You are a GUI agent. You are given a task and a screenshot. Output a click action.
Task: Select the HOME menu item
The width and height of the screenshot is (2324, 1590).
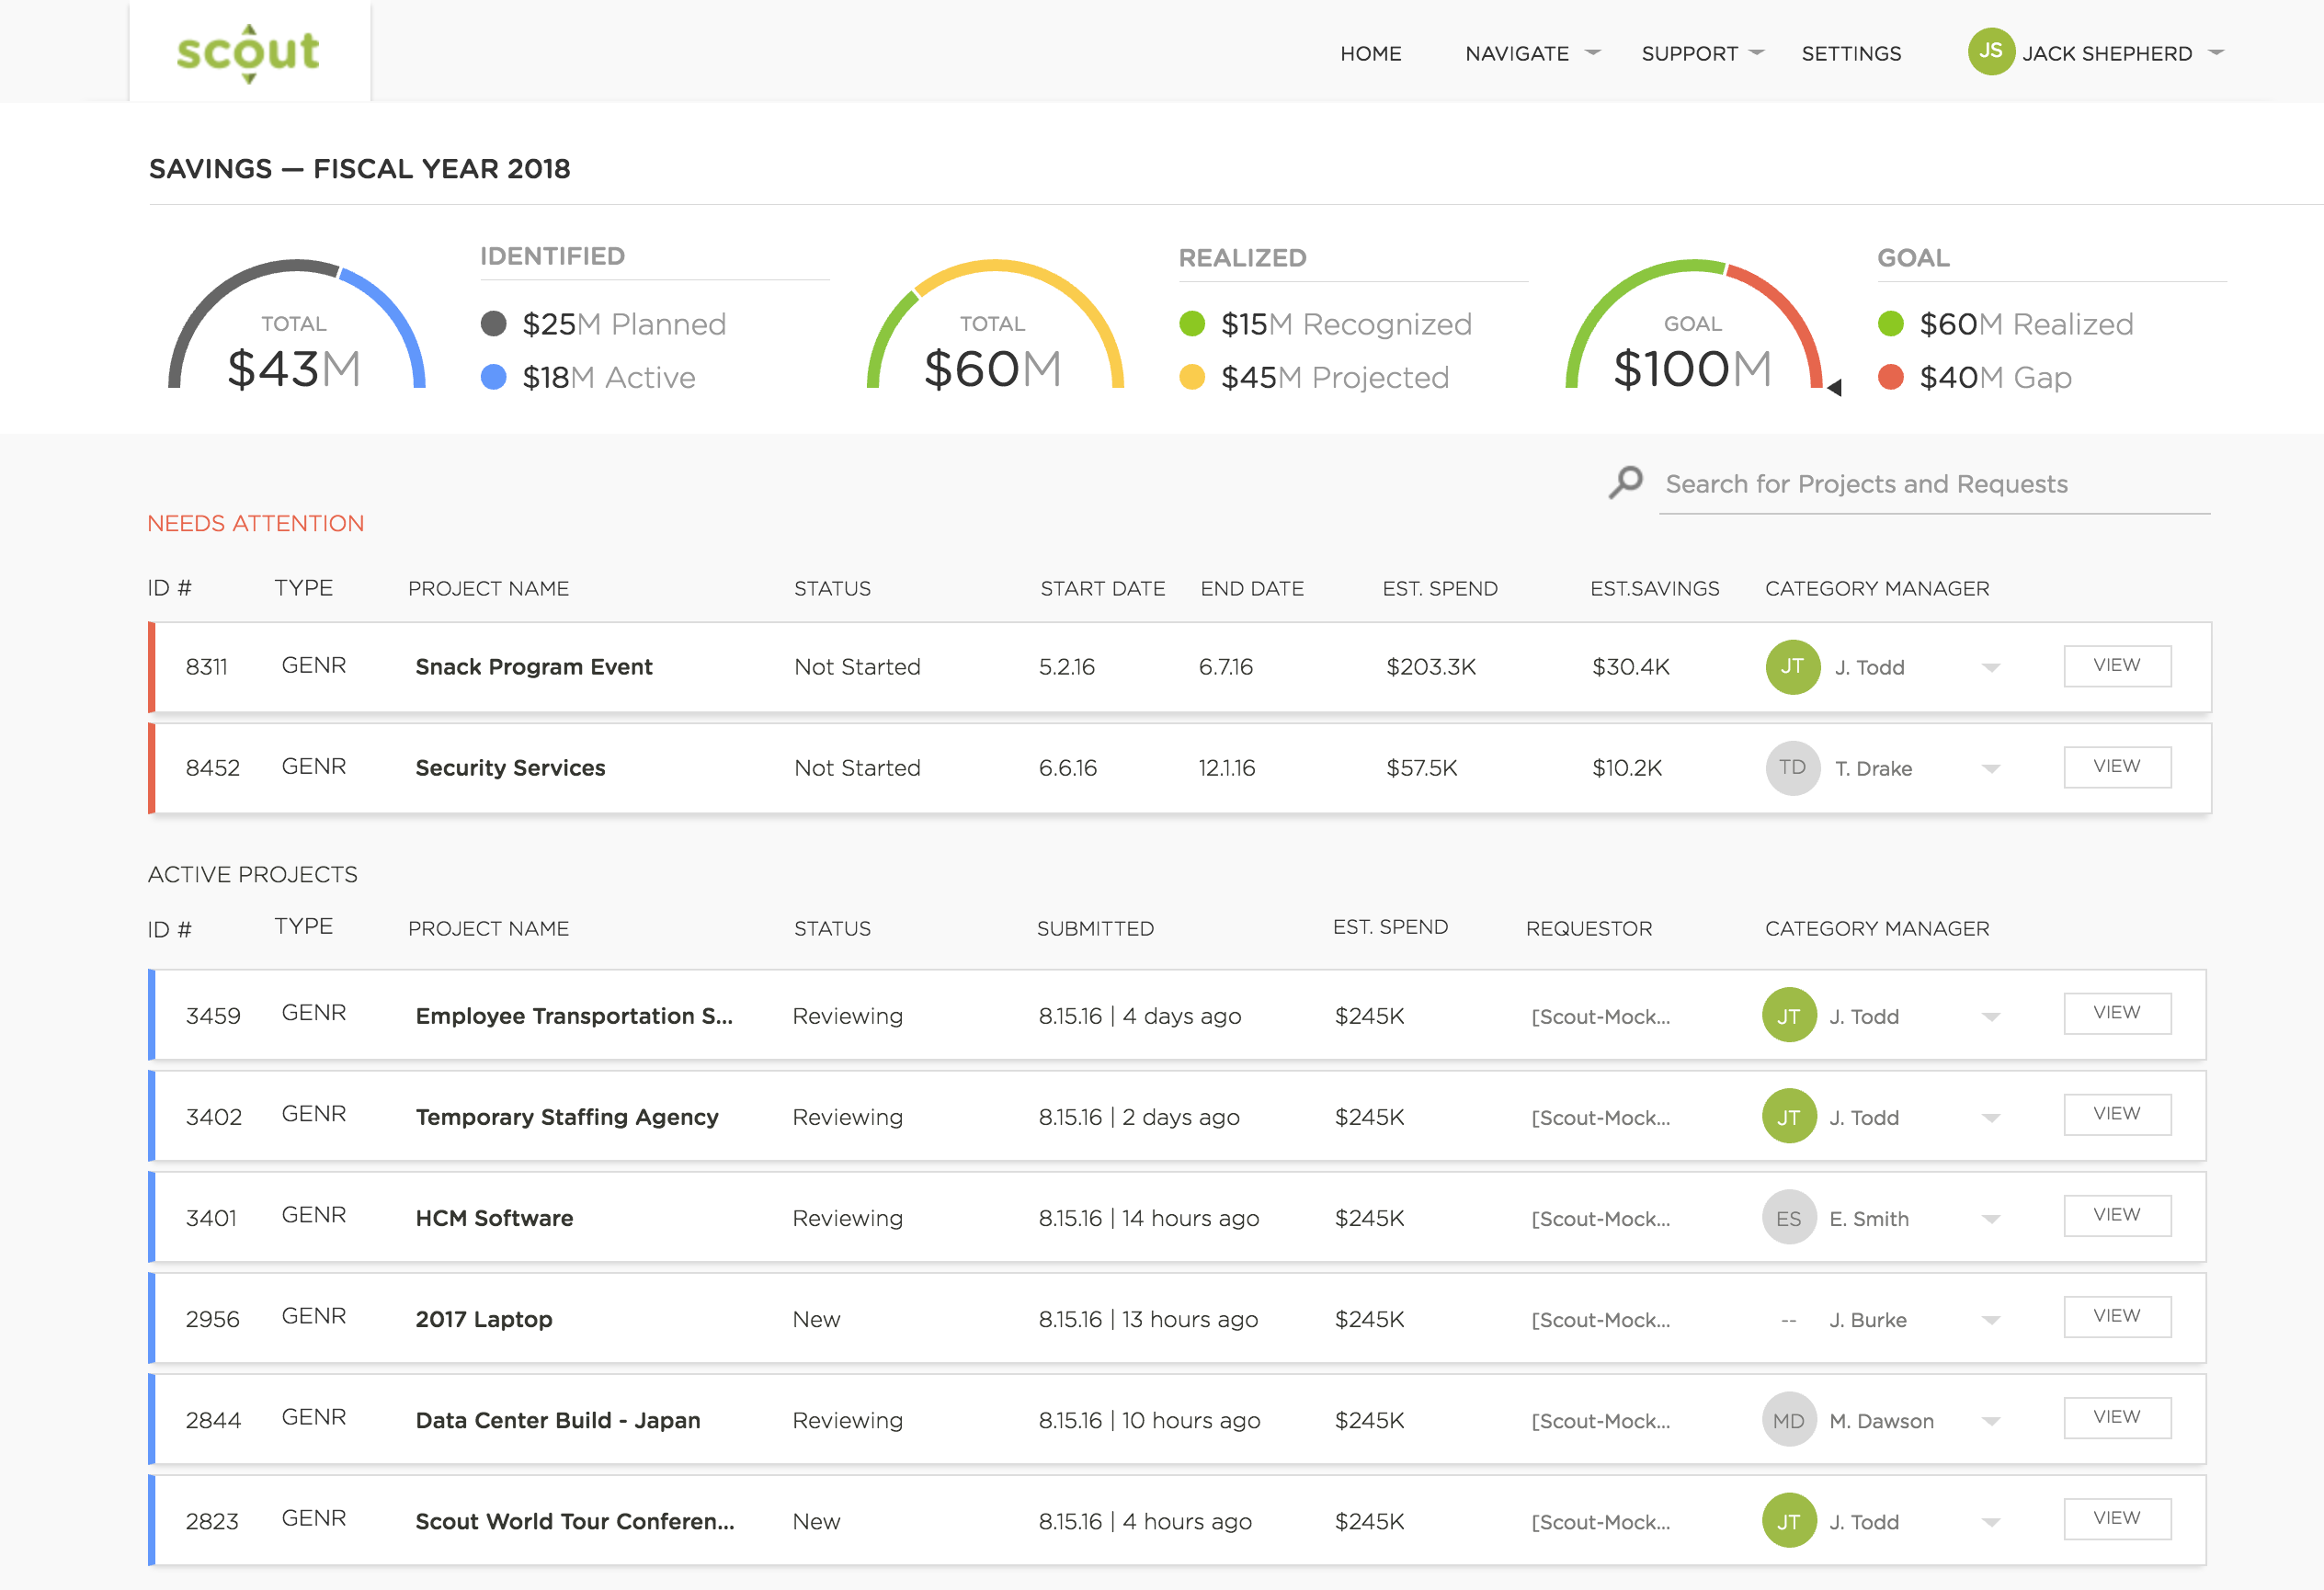1370,53
